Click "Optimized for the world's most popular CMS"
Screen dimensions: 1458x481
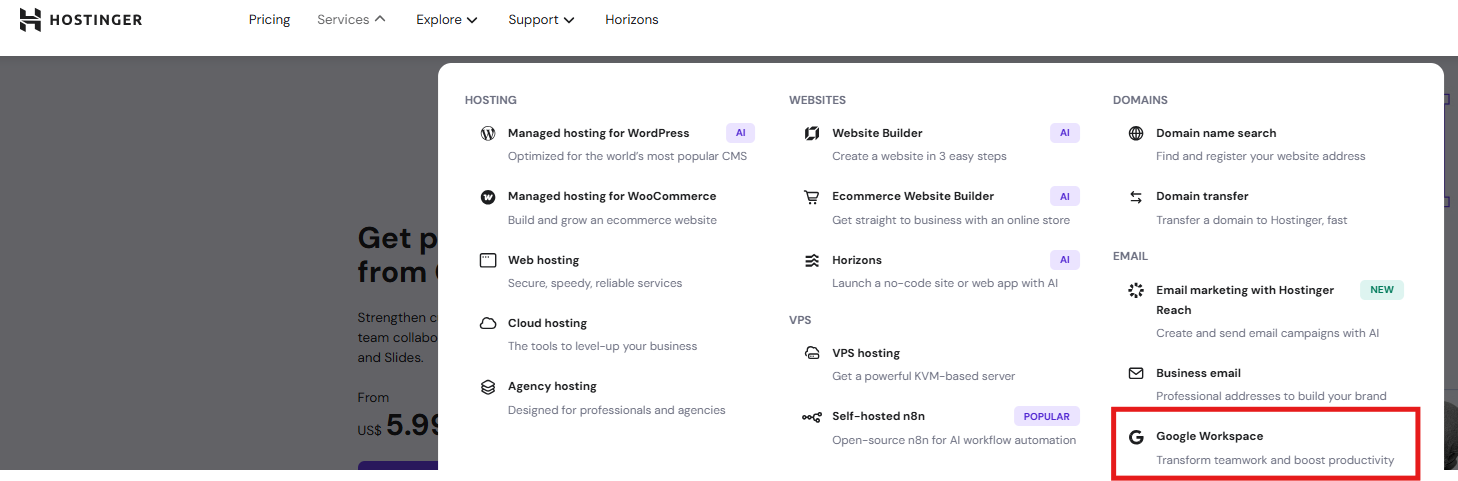pos(627,156)
